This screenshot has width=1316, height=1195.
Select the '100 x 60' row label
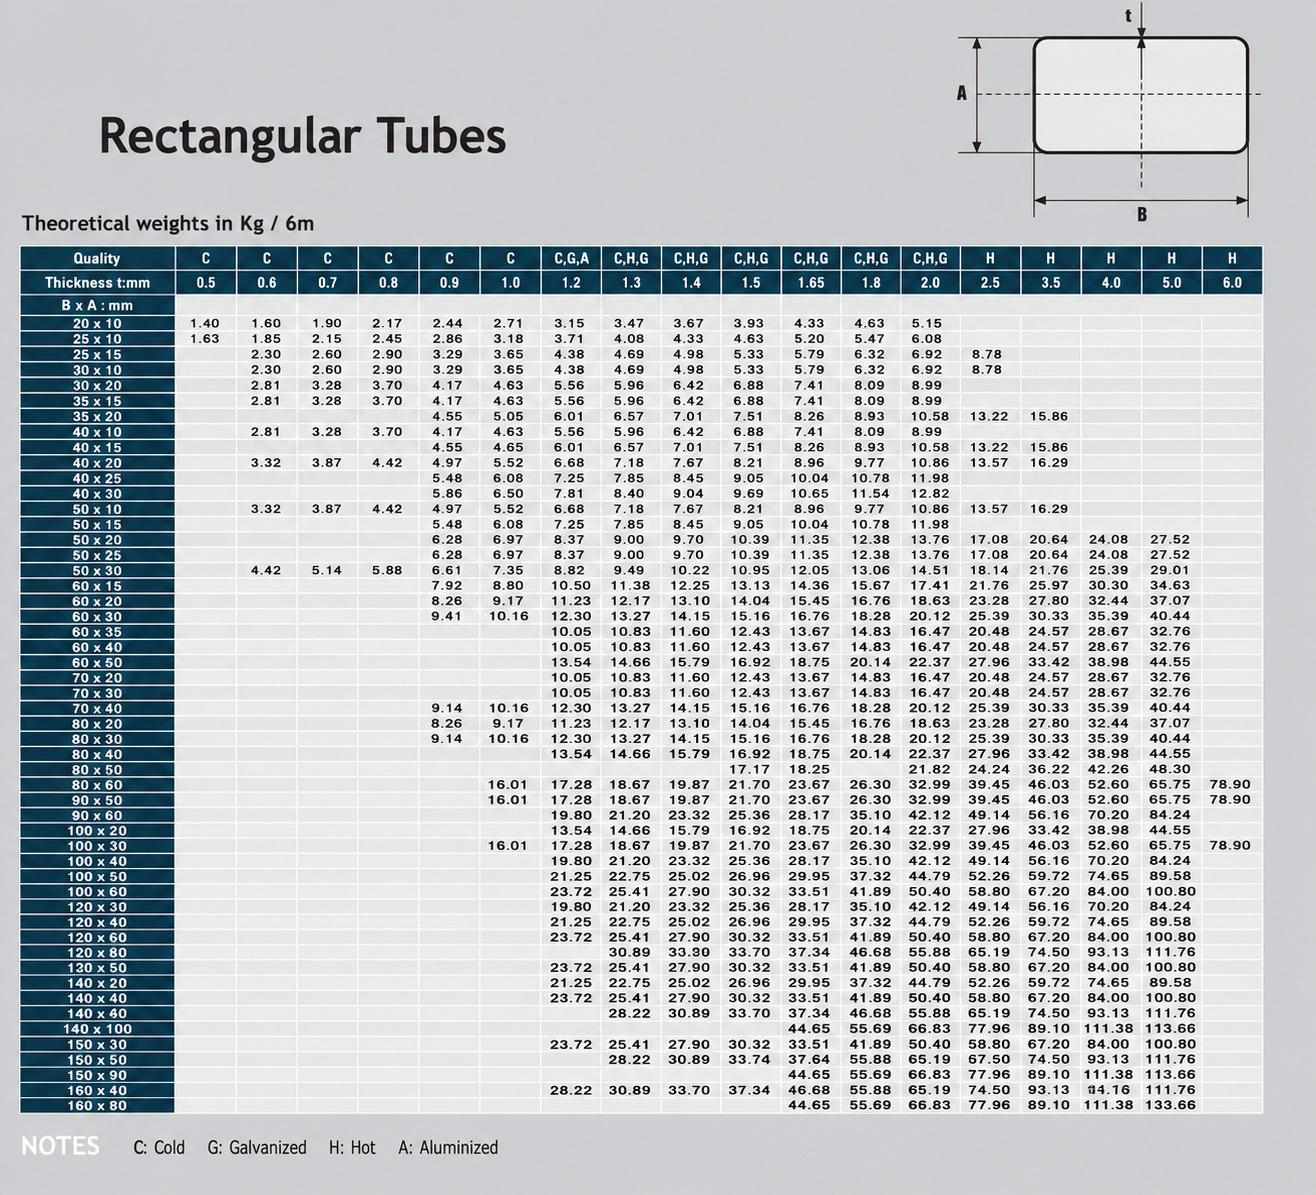coord(97,892)
